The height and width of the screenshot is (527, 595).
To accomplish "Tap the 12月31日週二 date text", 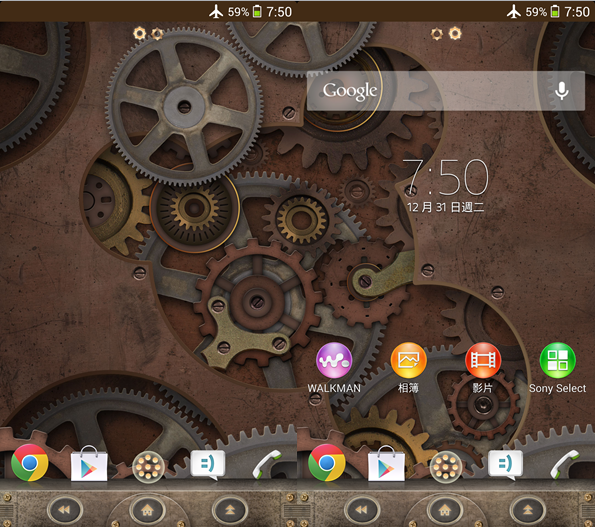I will coord(445,207).
